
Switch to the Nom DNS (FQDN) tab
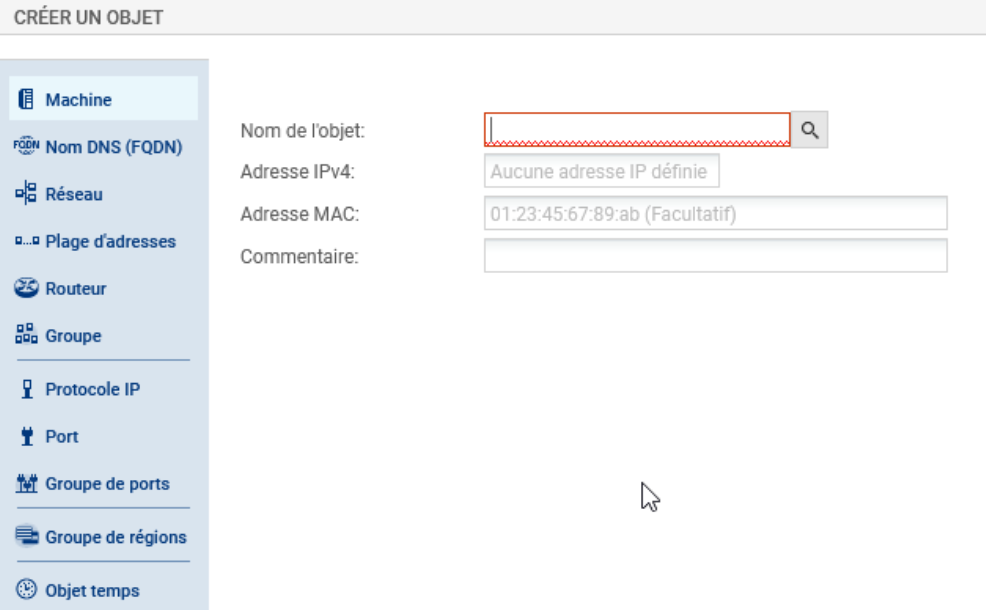point(113,148)
